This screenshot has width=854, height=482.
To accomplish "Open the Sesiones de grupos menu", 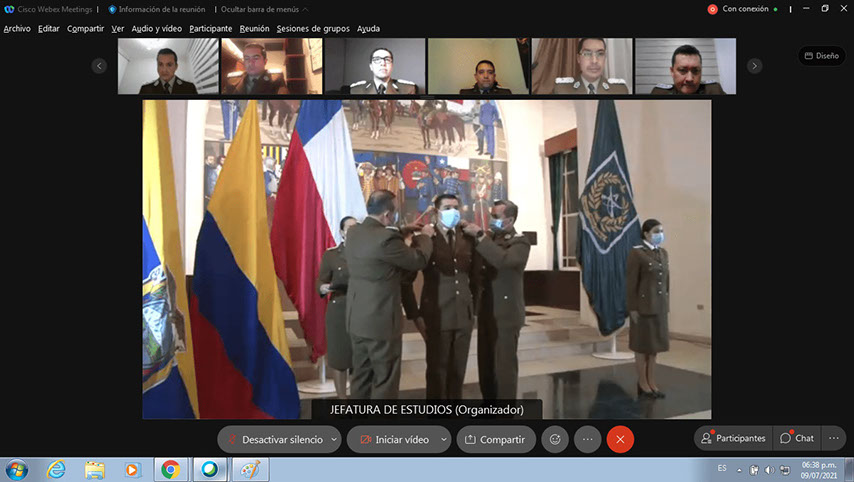I will [313, 29].
